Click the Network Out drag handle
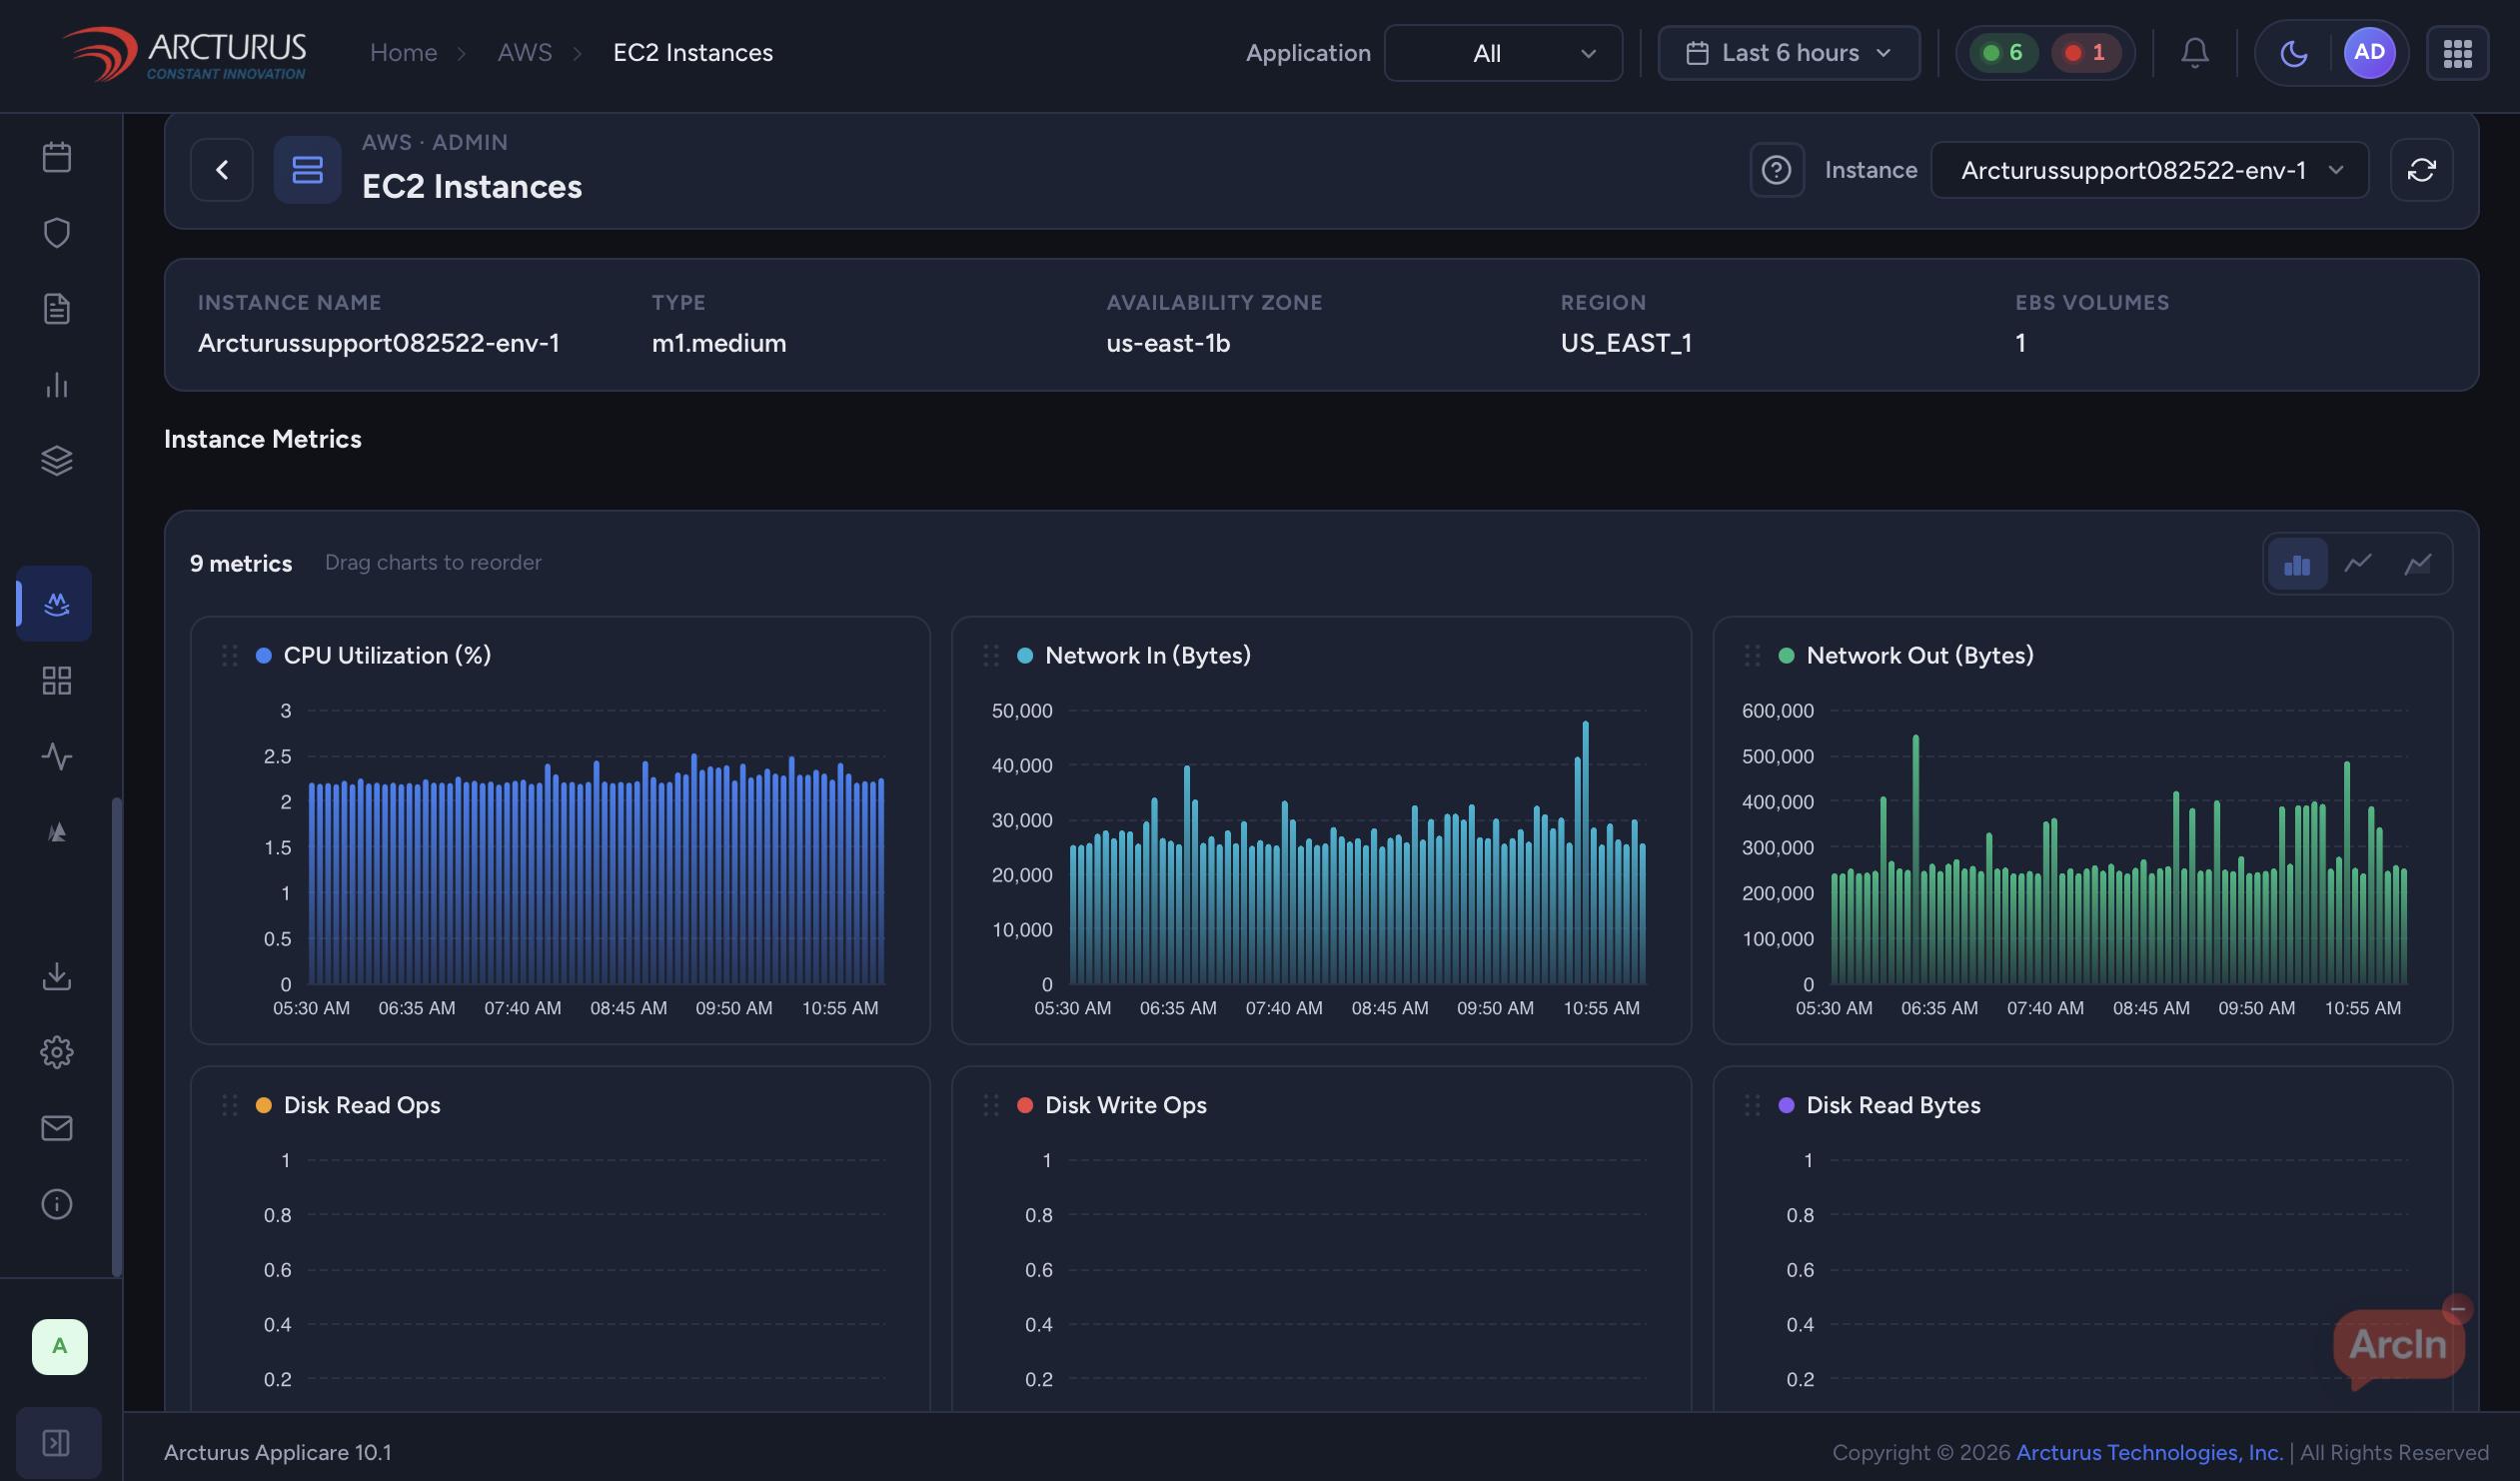This screenshot has width=2520, height=1481. (x=1752, y=656)
